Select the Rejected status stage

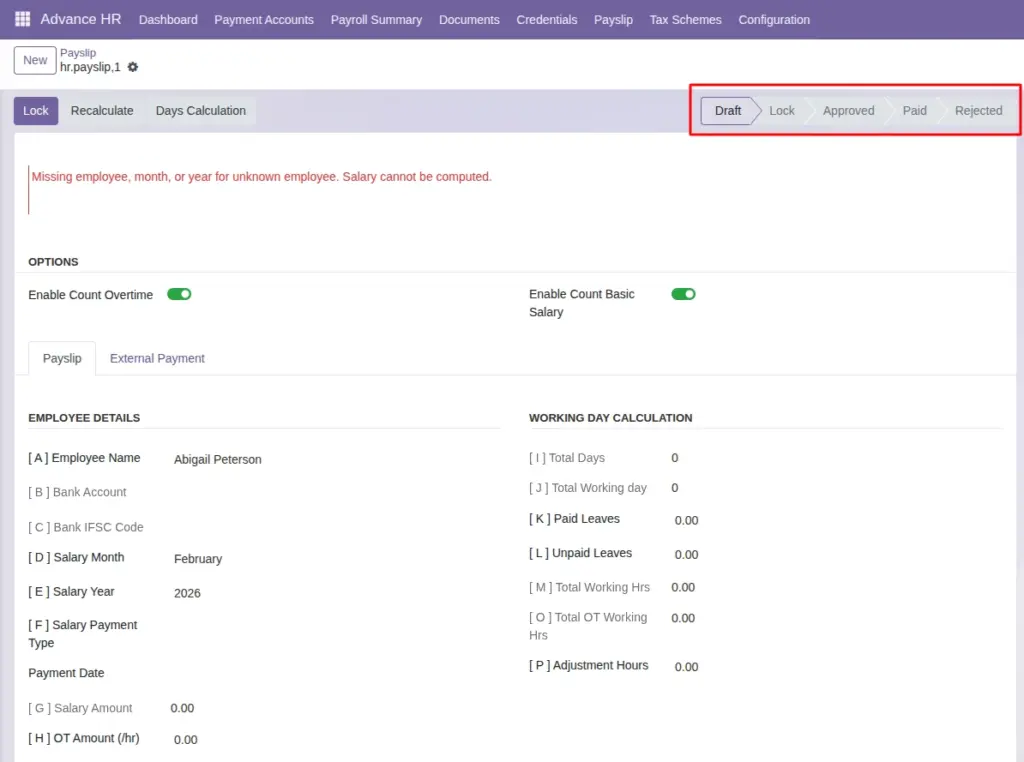pyautogui.click(x=978, y=111)
